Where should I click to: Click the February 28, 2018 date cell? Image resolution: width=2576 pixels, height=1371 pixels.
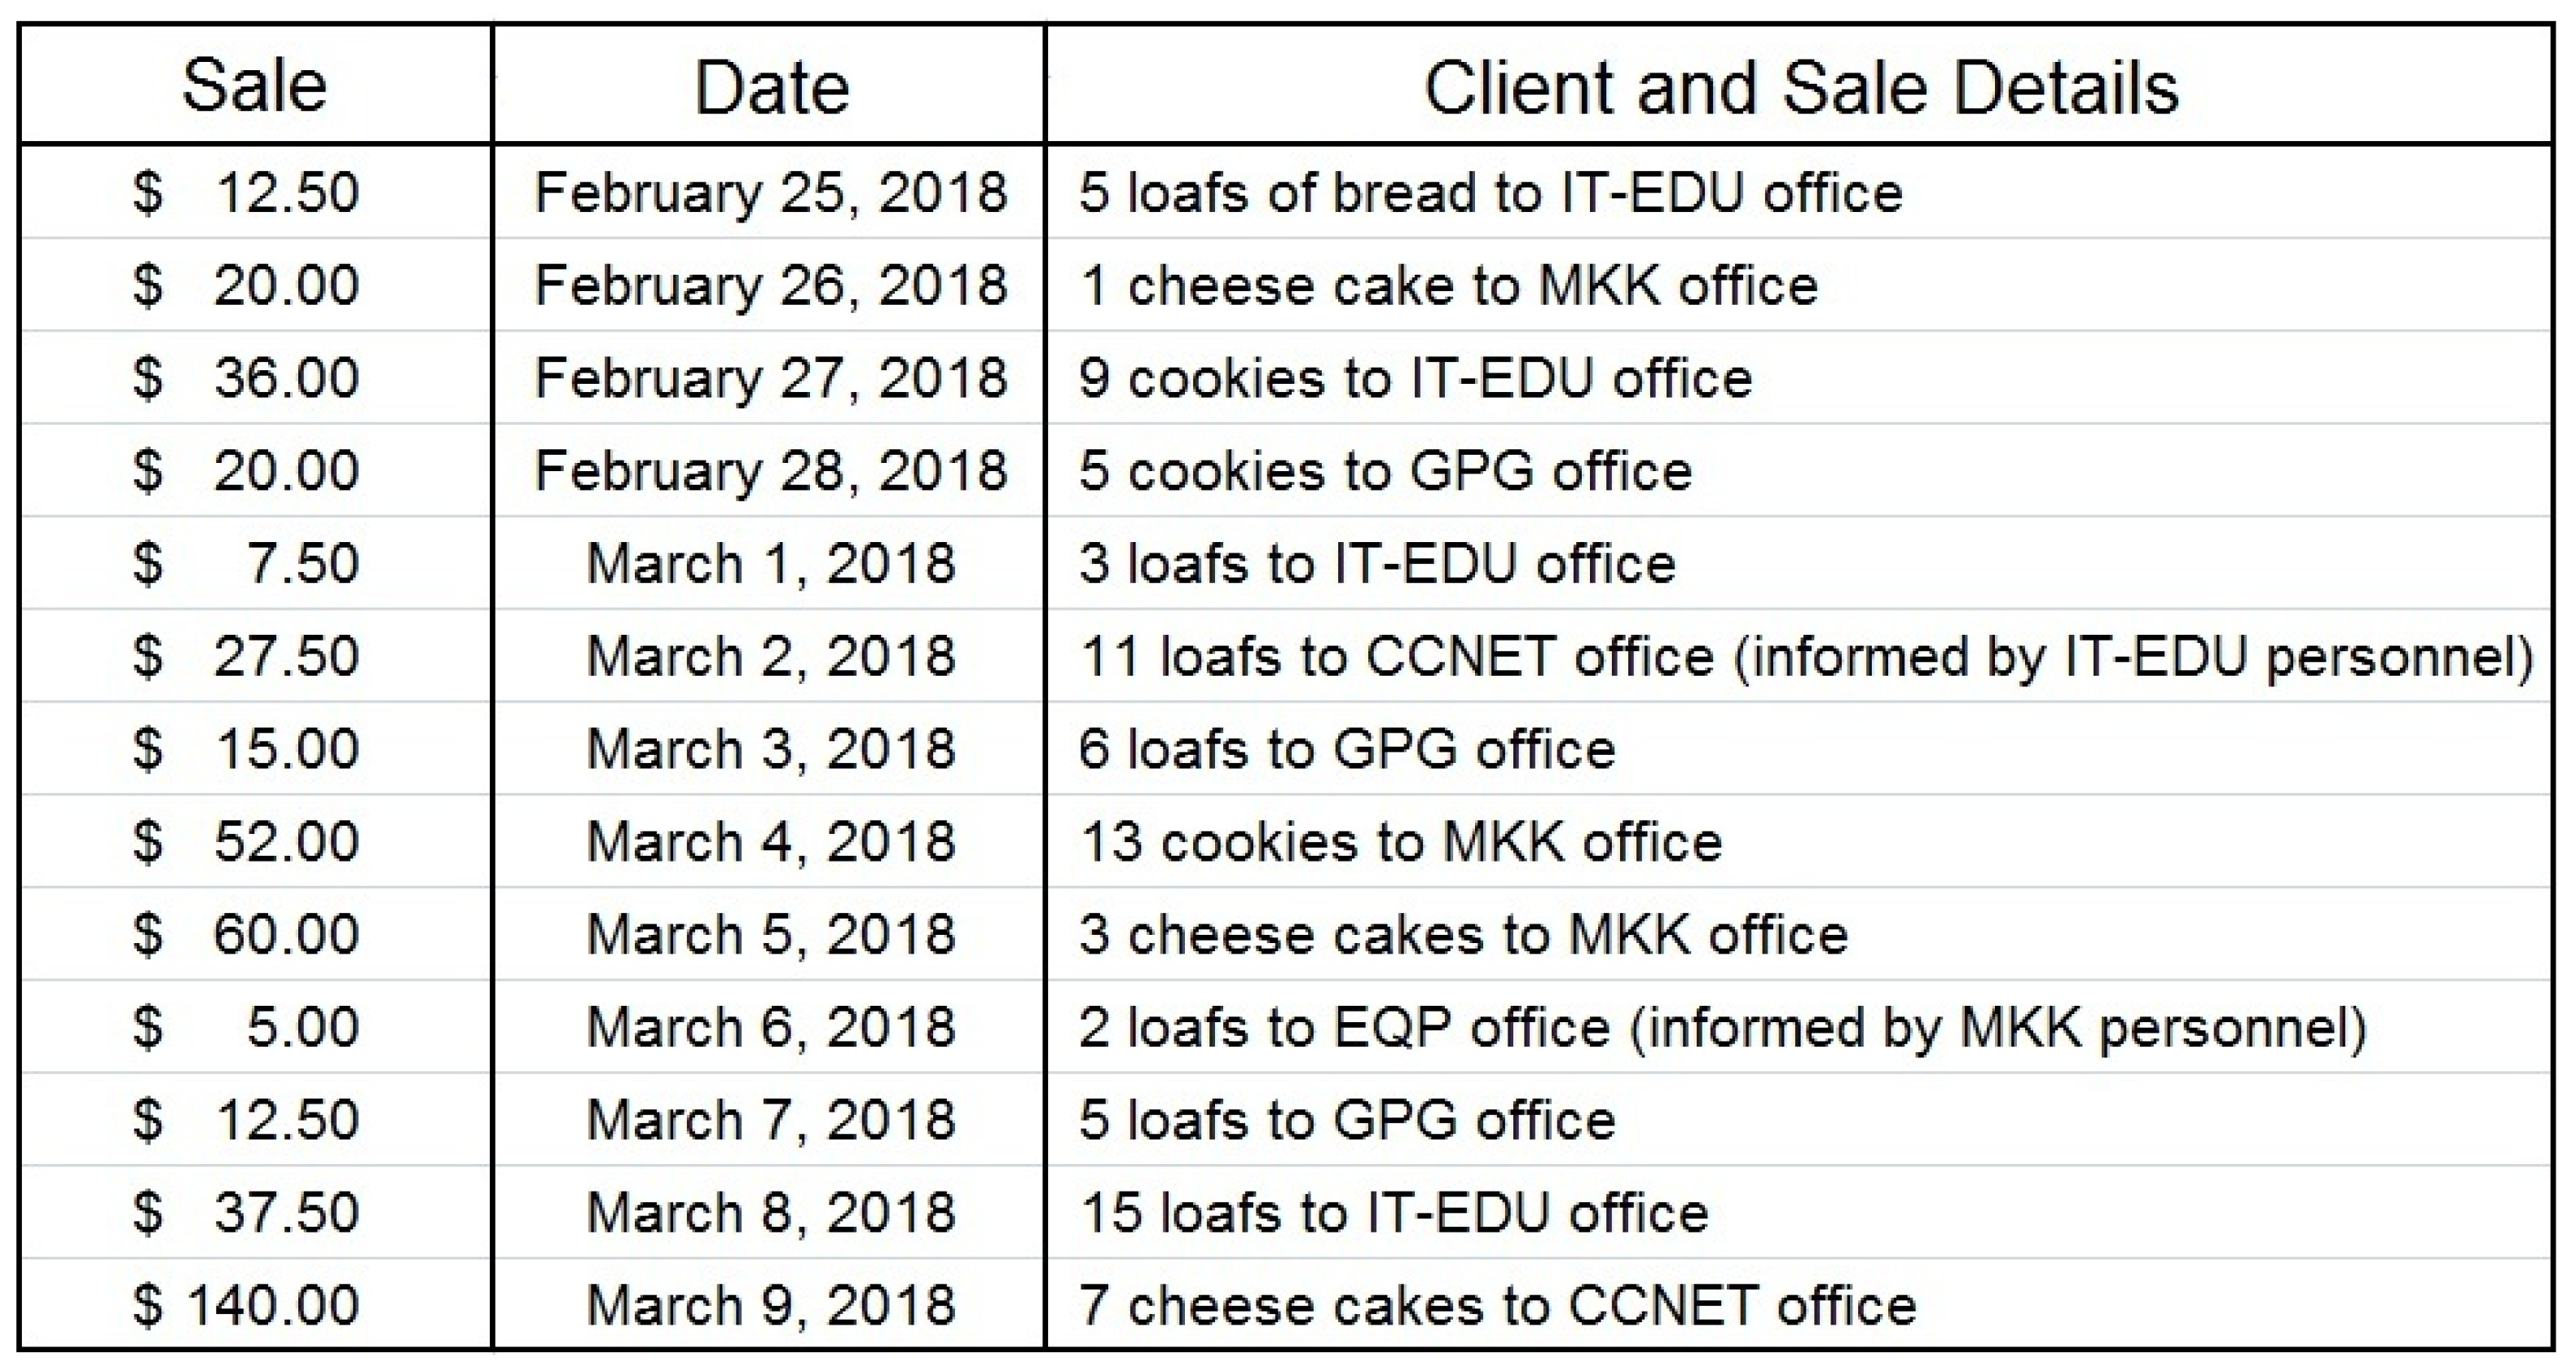click(770, 471)
